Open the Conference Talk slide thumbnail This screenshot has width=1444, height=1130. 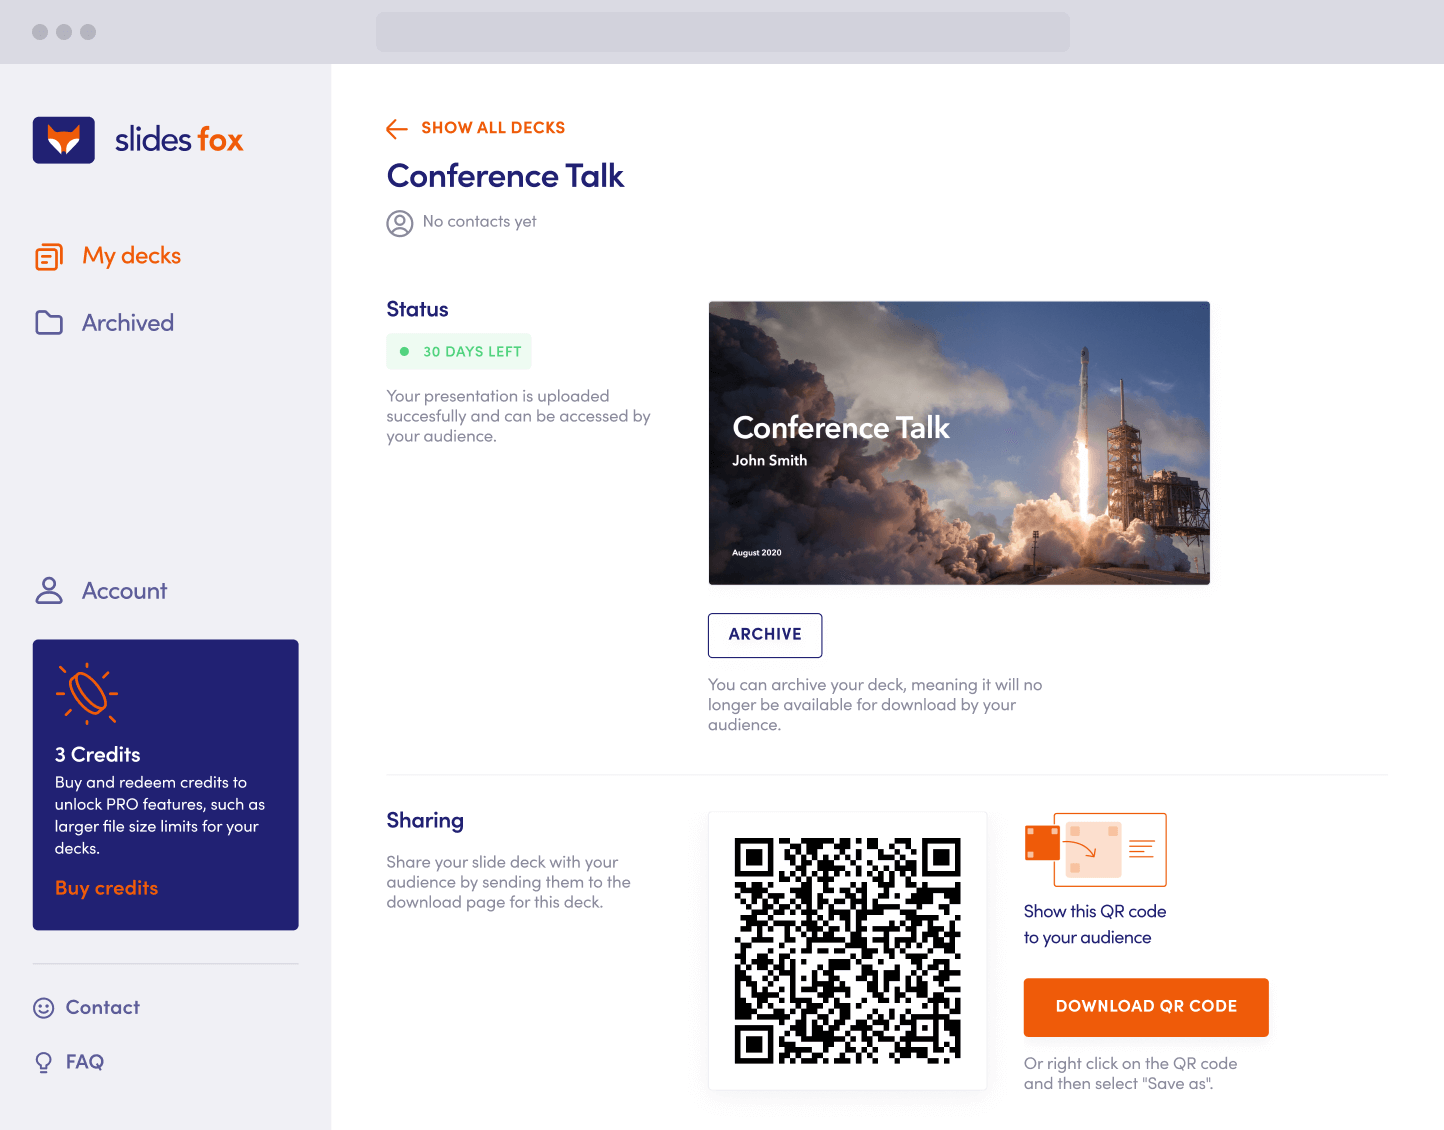click(959, 443)
